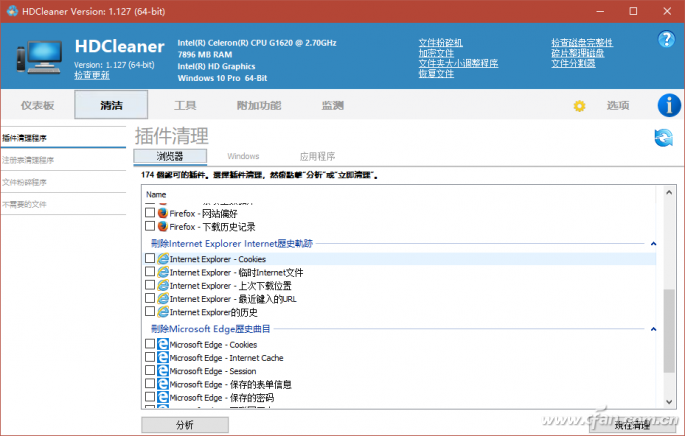This screenshot has height=436, width=685.
Task: Check Internet Explorer 最近键入的URL checkbox
Action: [x=150, y=298]
